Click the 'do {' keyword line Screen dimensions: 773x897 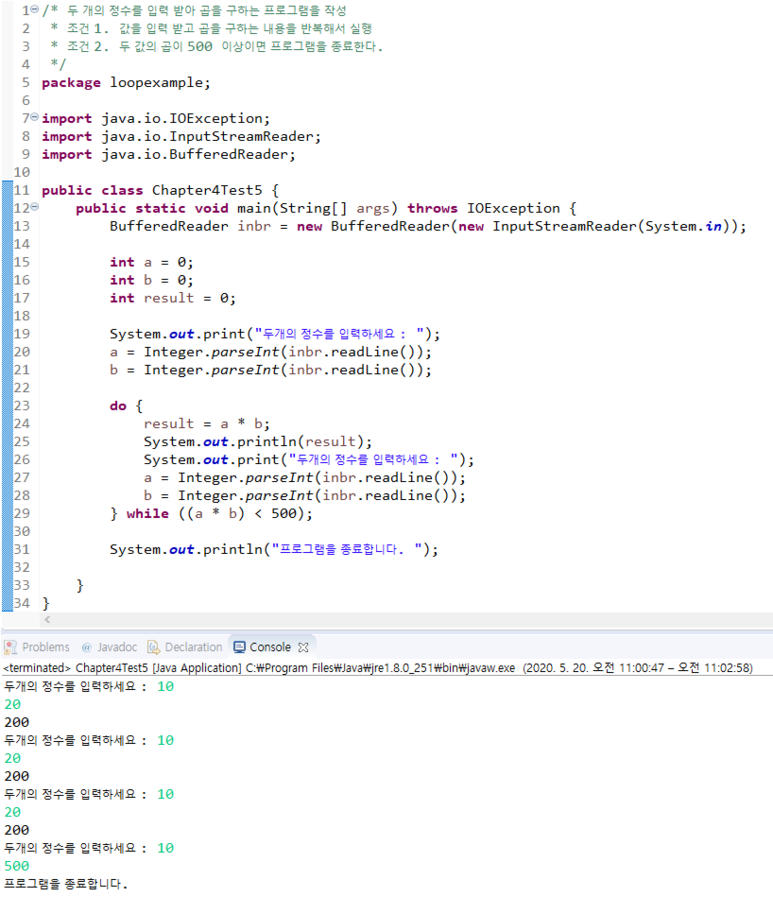[x=126, y=406]
